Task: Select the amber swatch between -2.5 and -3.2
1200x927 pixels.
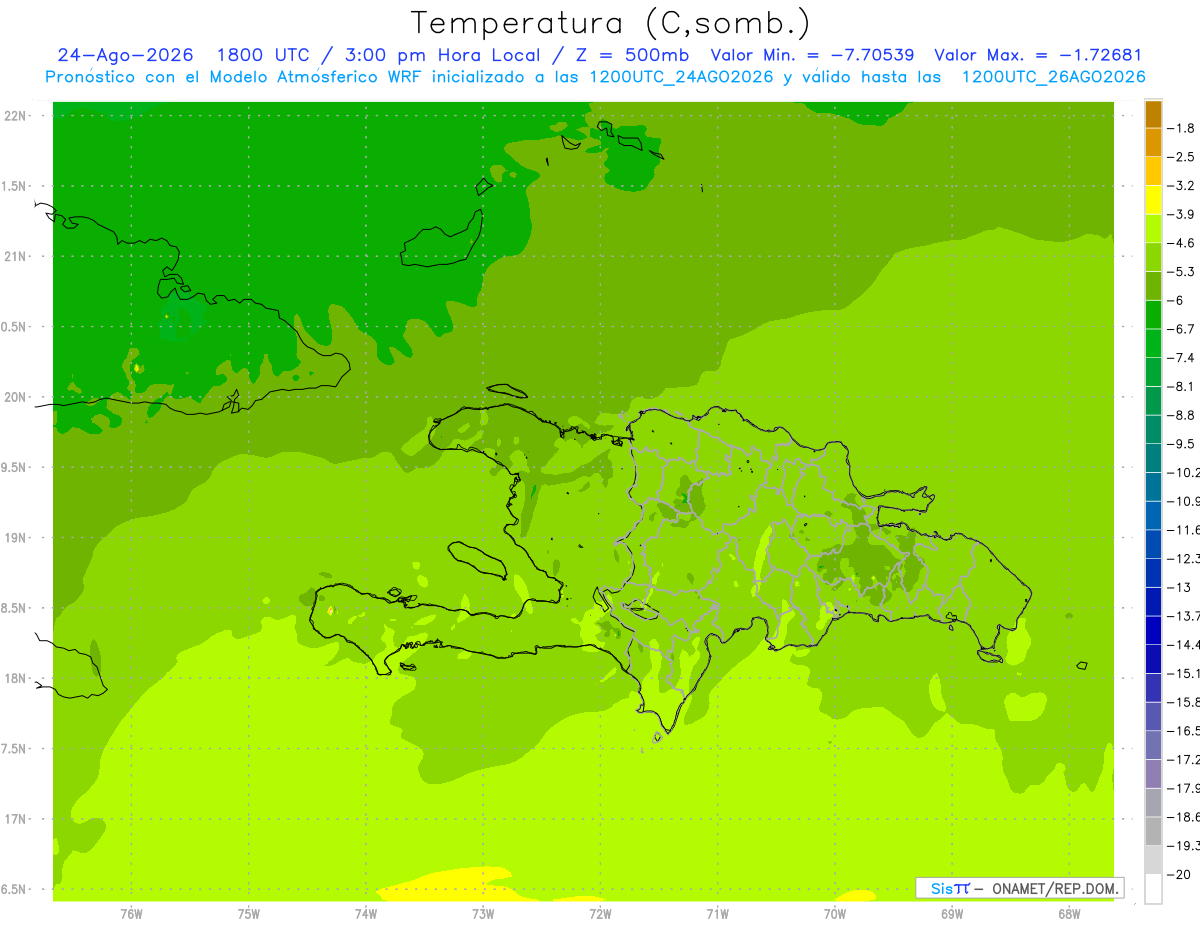Action: coord(1153,171)
